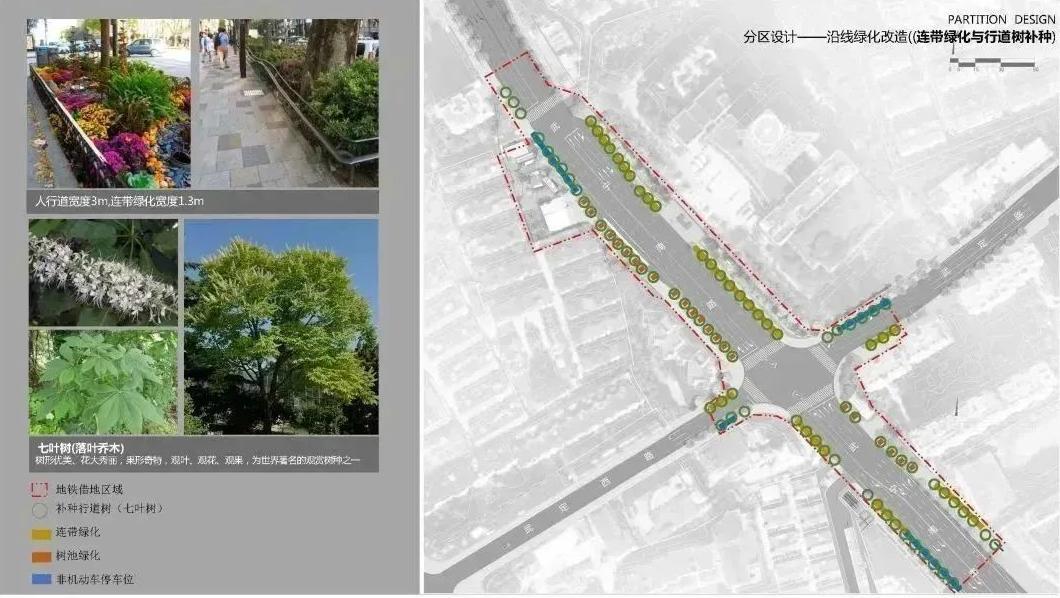
Task: Click the red dashed 地铁借地区域 legend symbol
Action: pyautogui.click(x=39, y=489)
